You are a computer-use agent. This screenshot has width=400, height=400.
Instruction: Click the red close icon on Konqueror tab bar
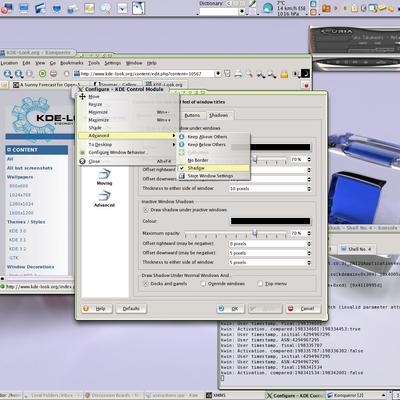coord(306,85)
